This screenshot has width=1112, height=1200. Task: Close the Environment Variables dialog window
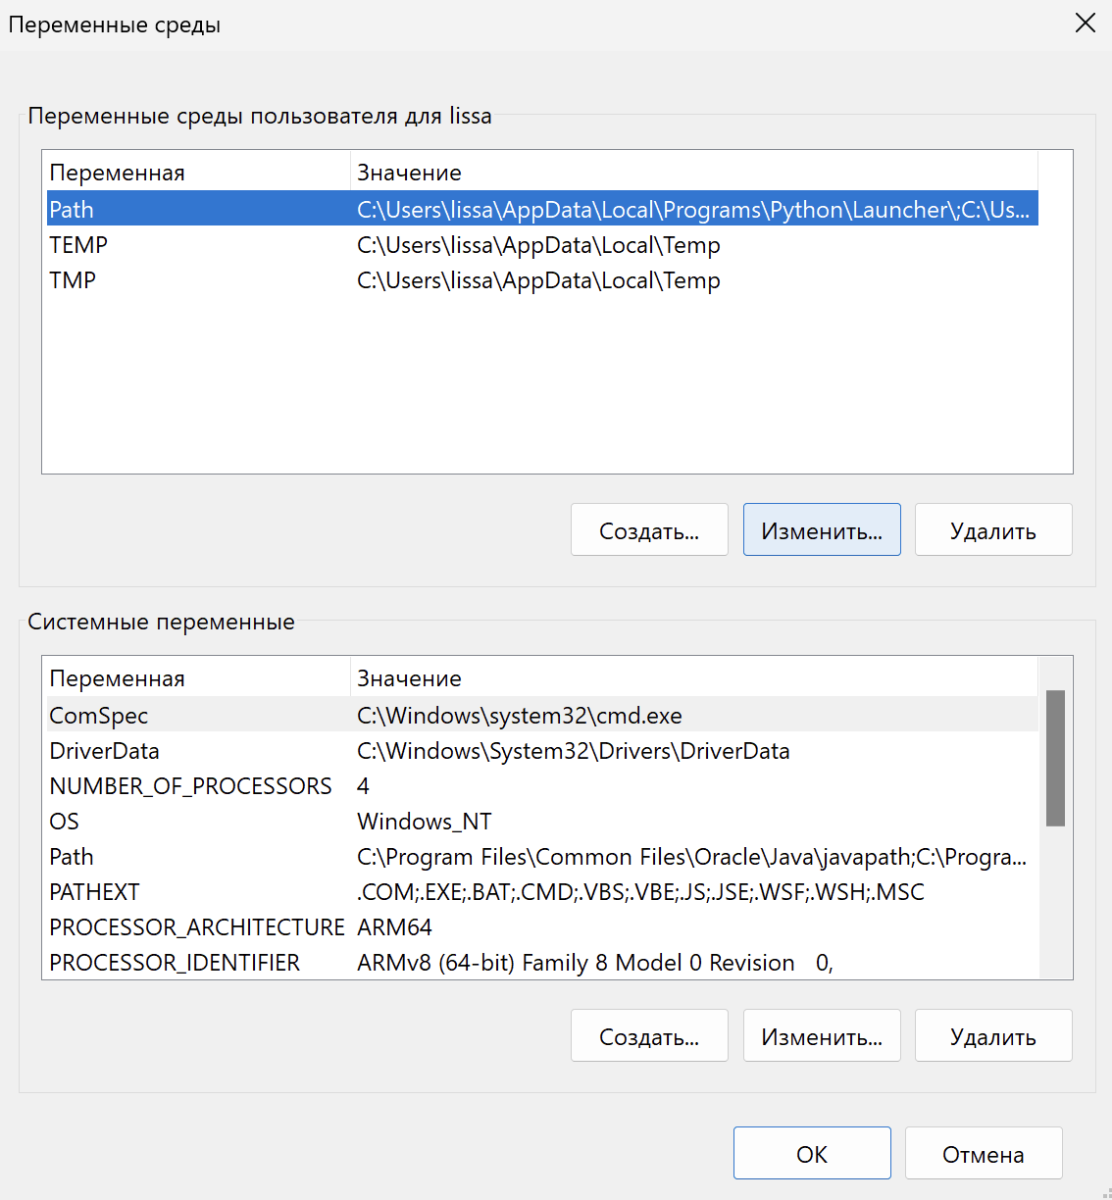pyautogui.click(x=1085, y=23)
